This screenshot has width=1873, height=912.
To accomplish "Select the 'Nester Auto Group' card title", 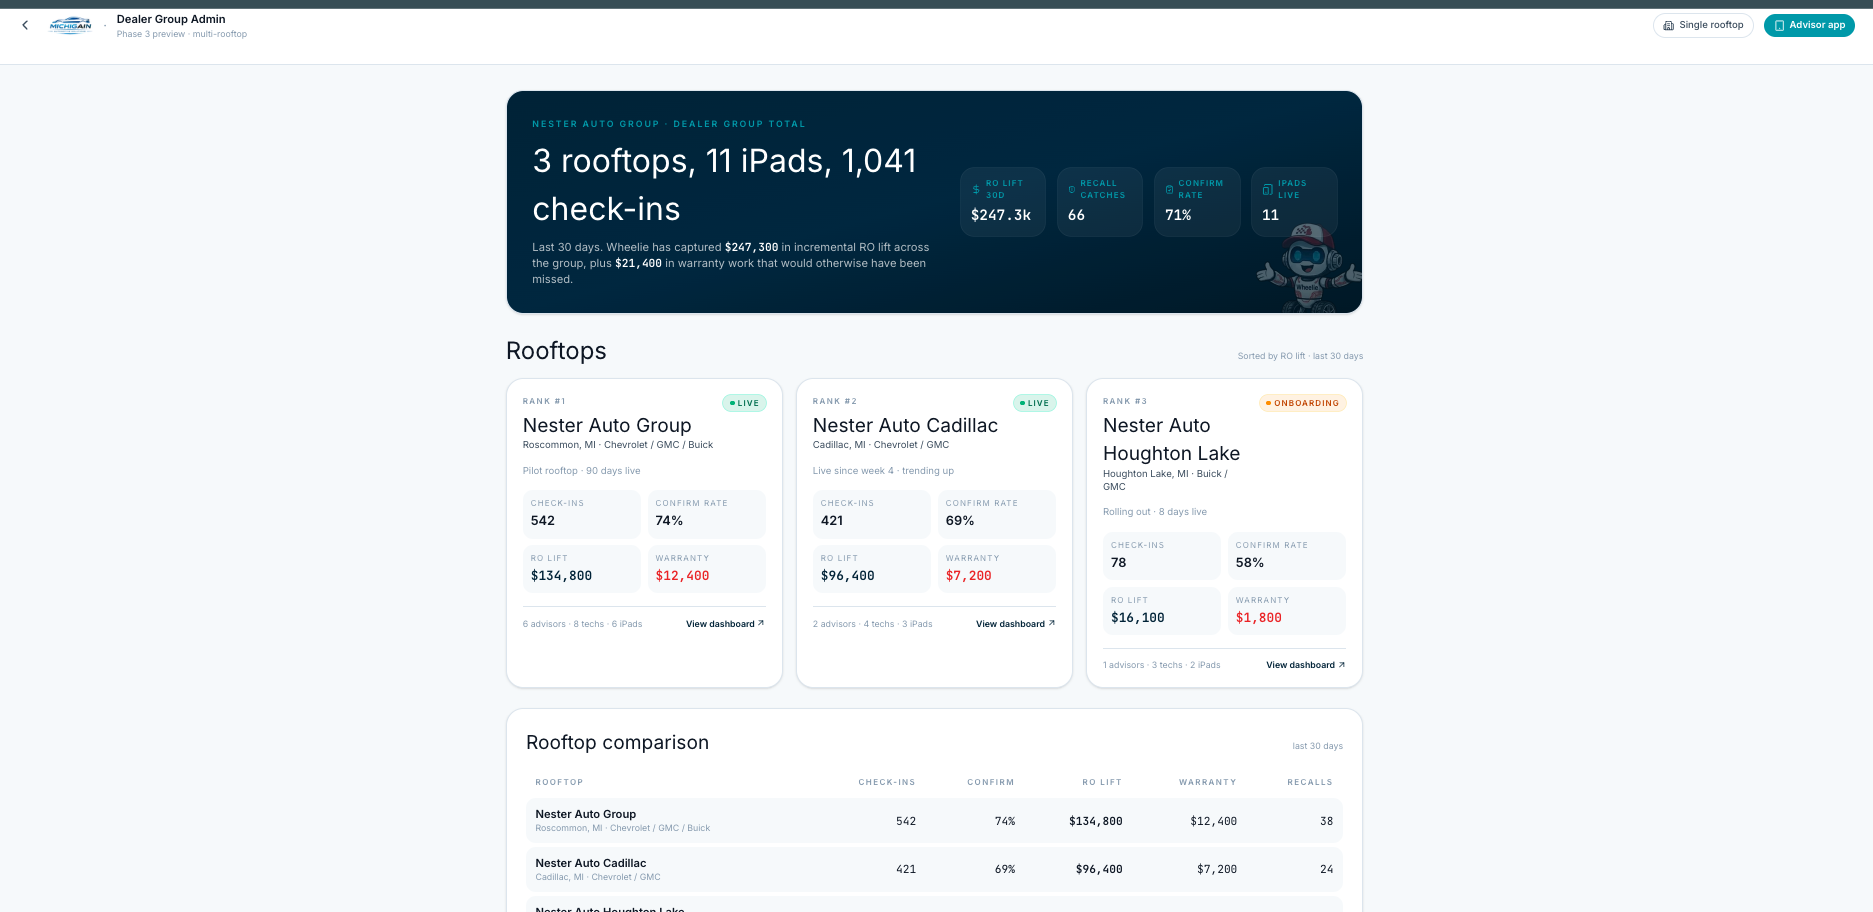I will click(x=607, y=425).
